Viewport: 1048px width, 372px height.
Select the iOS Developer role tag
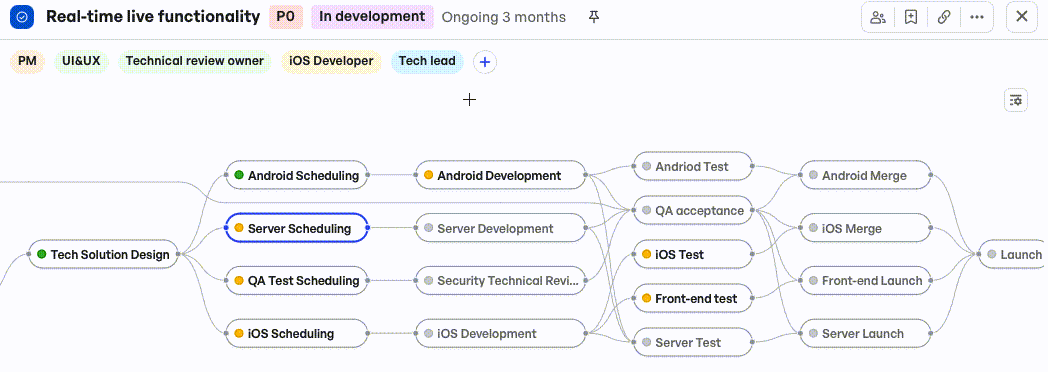(x=331, y=61)
